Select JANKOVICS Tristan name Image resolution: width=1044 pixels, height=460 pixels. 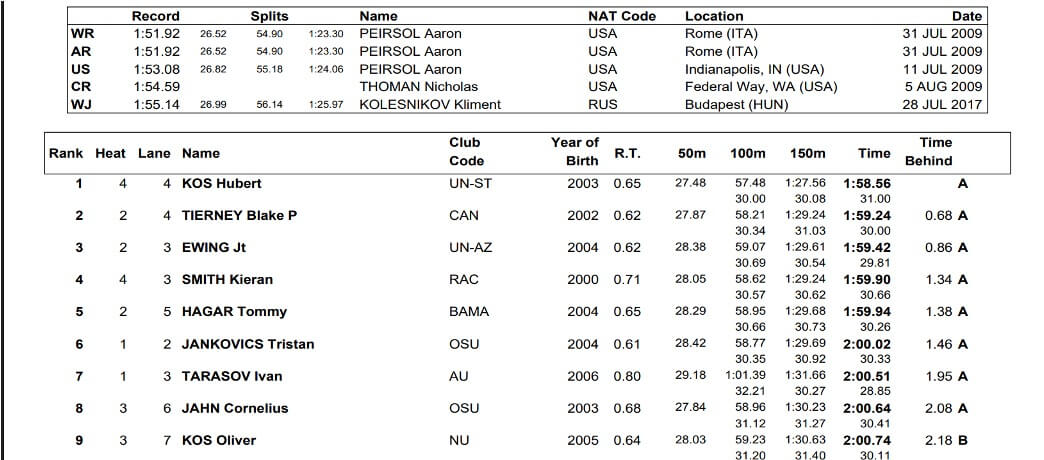pos(248,344)
